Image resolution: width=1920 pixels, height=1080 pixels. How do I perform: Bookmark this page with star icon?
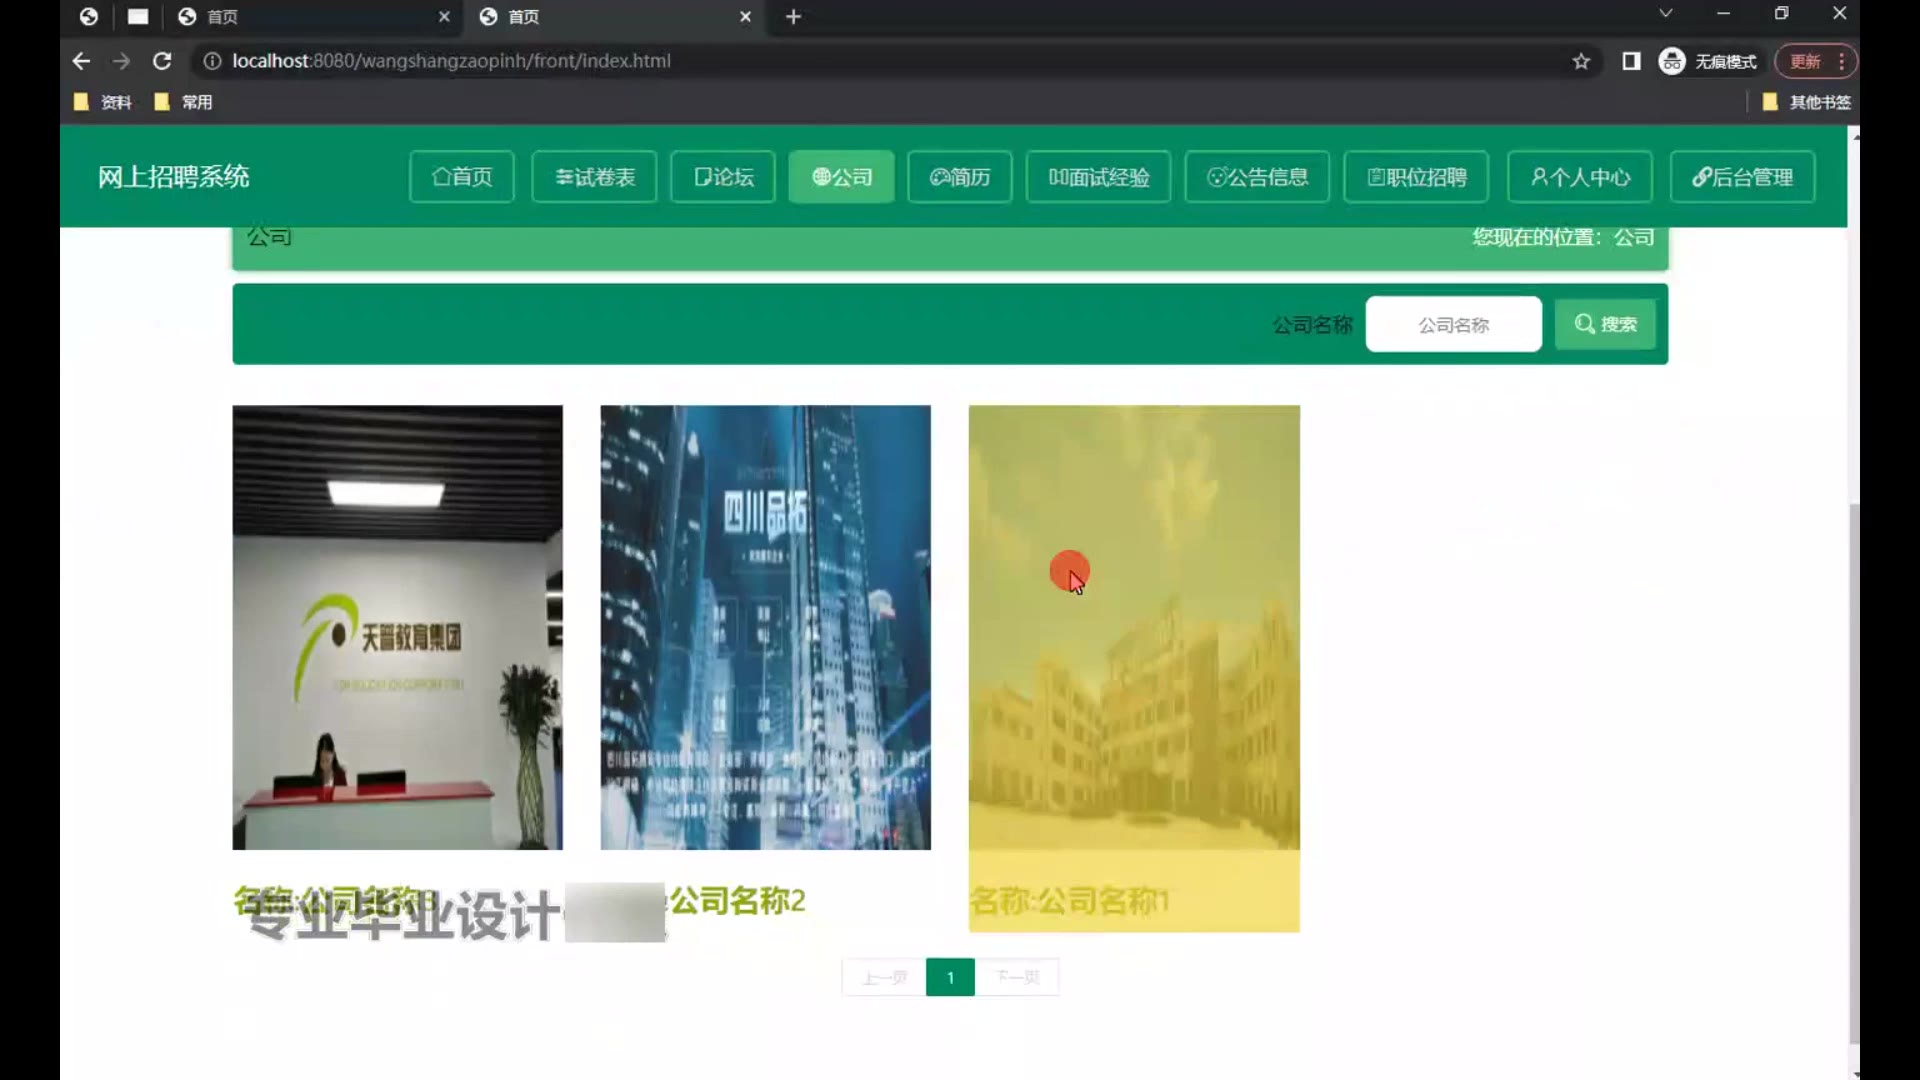pos(1581,61)
